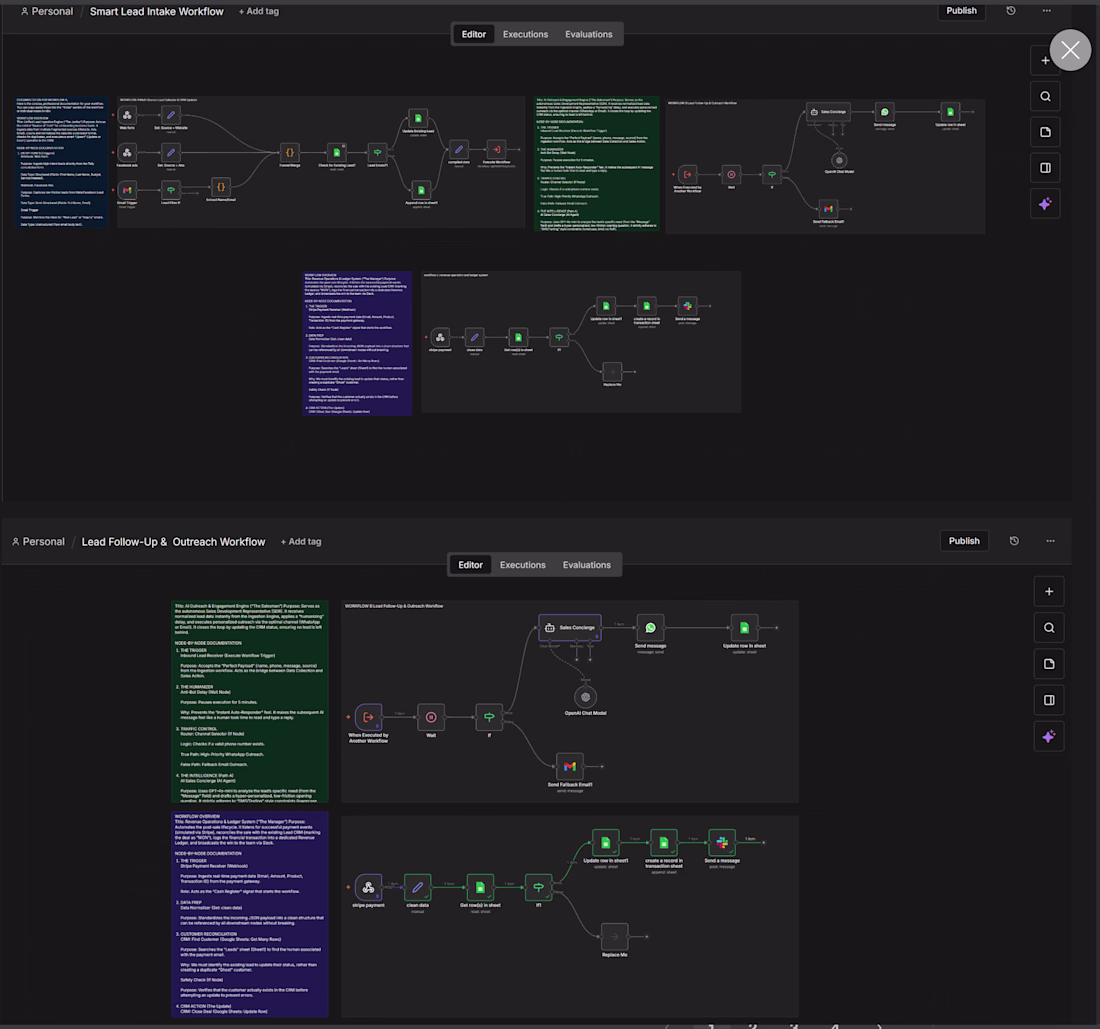Image resolution: width=1100 pixels, height=1029 pixels.
Task: View version history of Lead Follow-Up workflow
Action: tap(1014, 541)
